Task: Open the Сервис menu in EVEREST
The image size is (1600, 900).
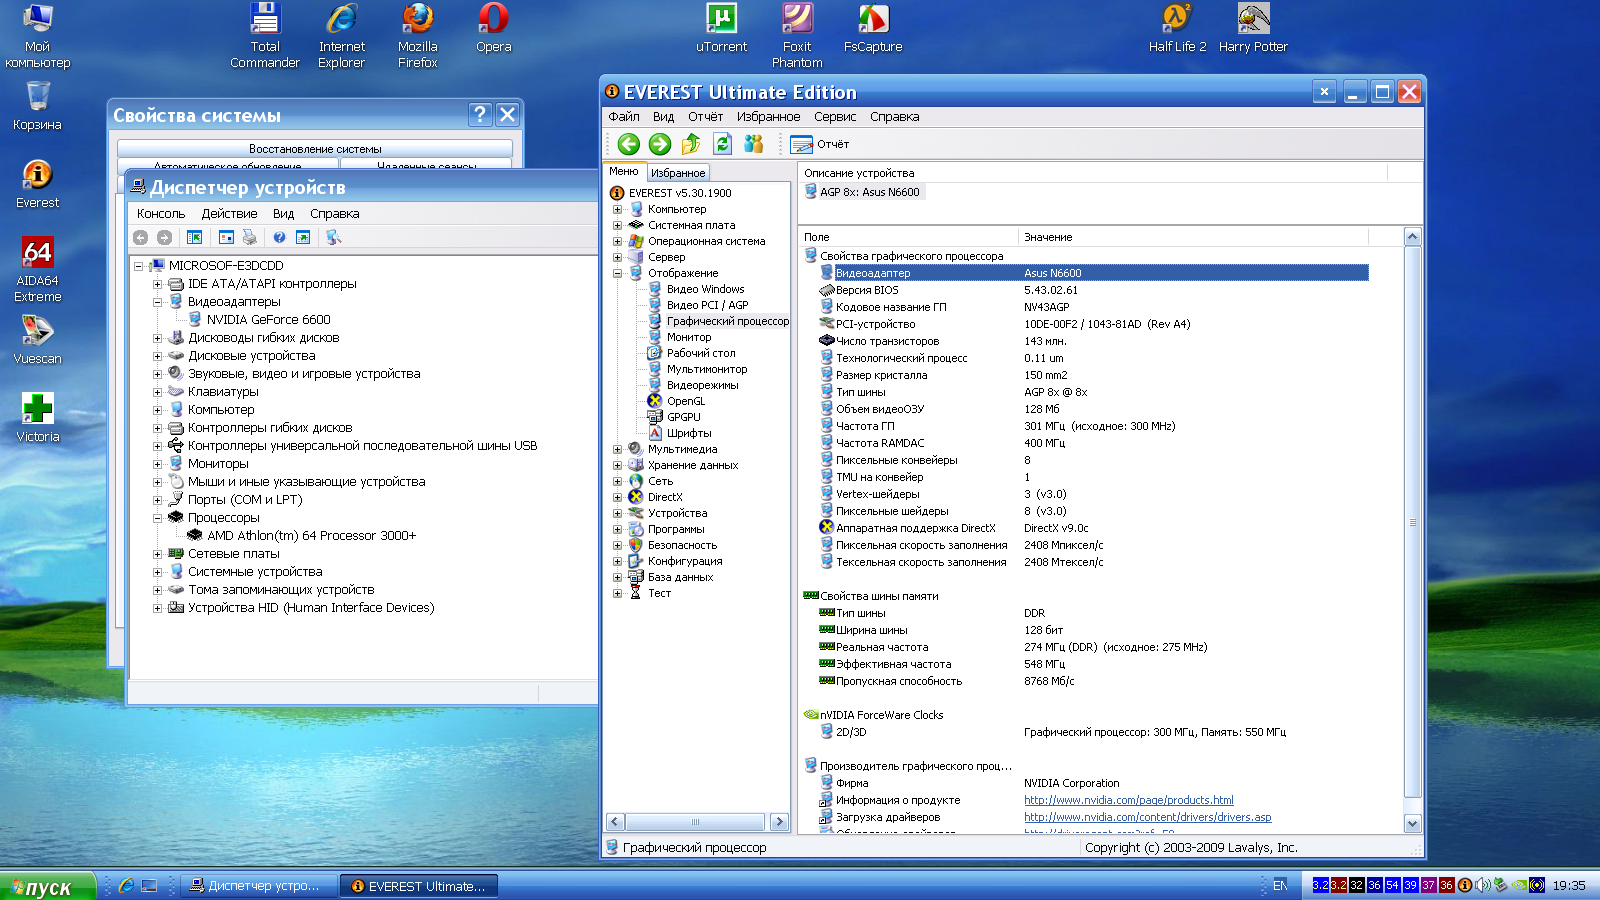Action: [x=834, y=117]
